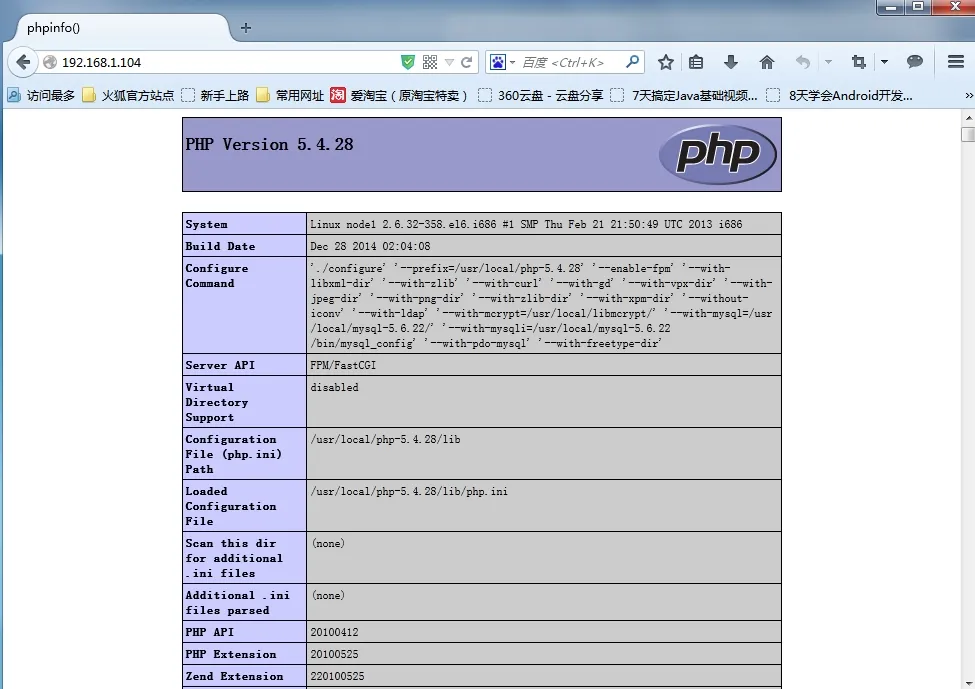Go to the home page icon
Image resolution: width=975 pixels, height=689 pixels.
767,62
